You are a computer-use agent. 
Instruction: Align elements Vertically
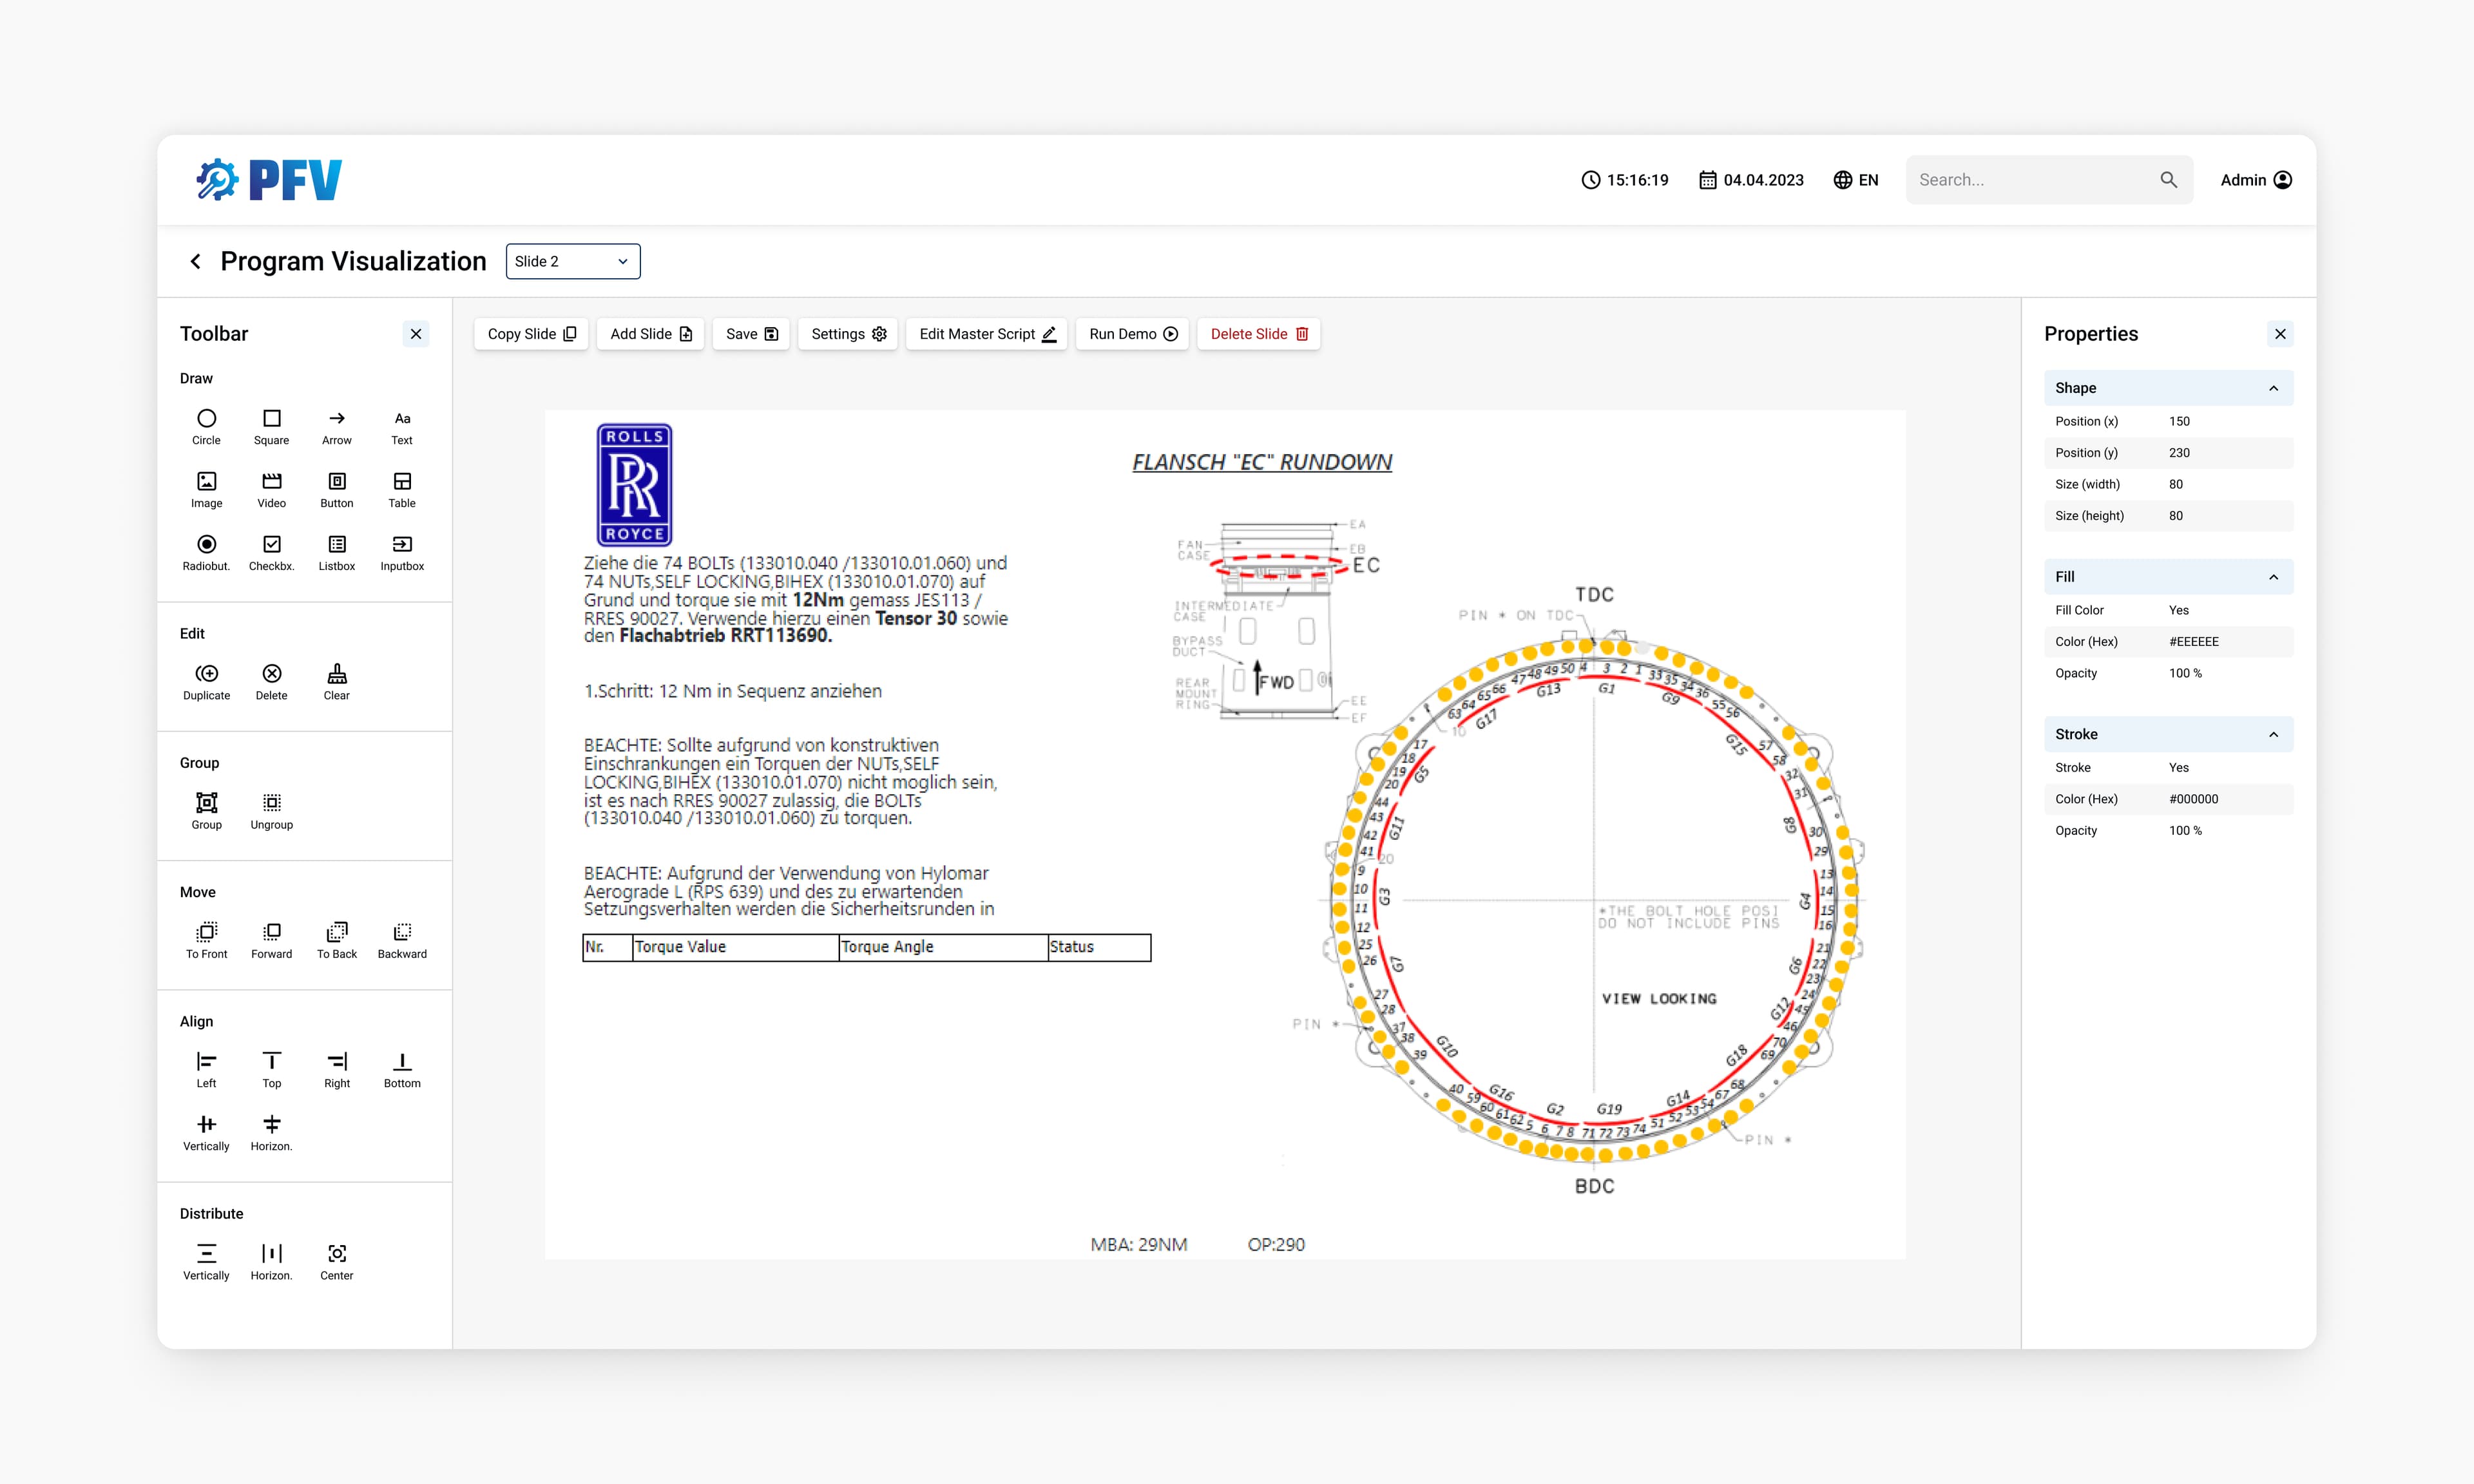coord(206,1133)
